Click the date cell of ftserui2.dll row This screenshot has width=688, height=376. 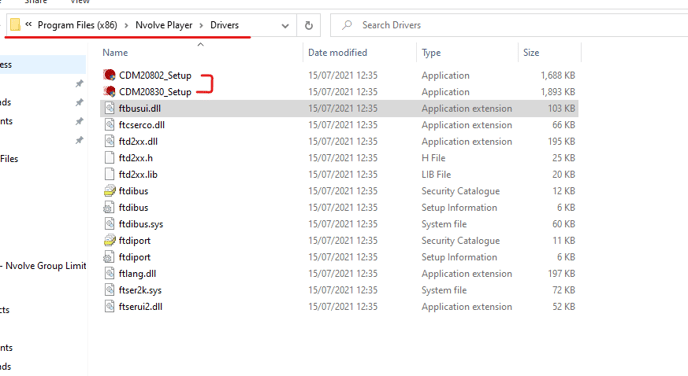tap(343, 307)
